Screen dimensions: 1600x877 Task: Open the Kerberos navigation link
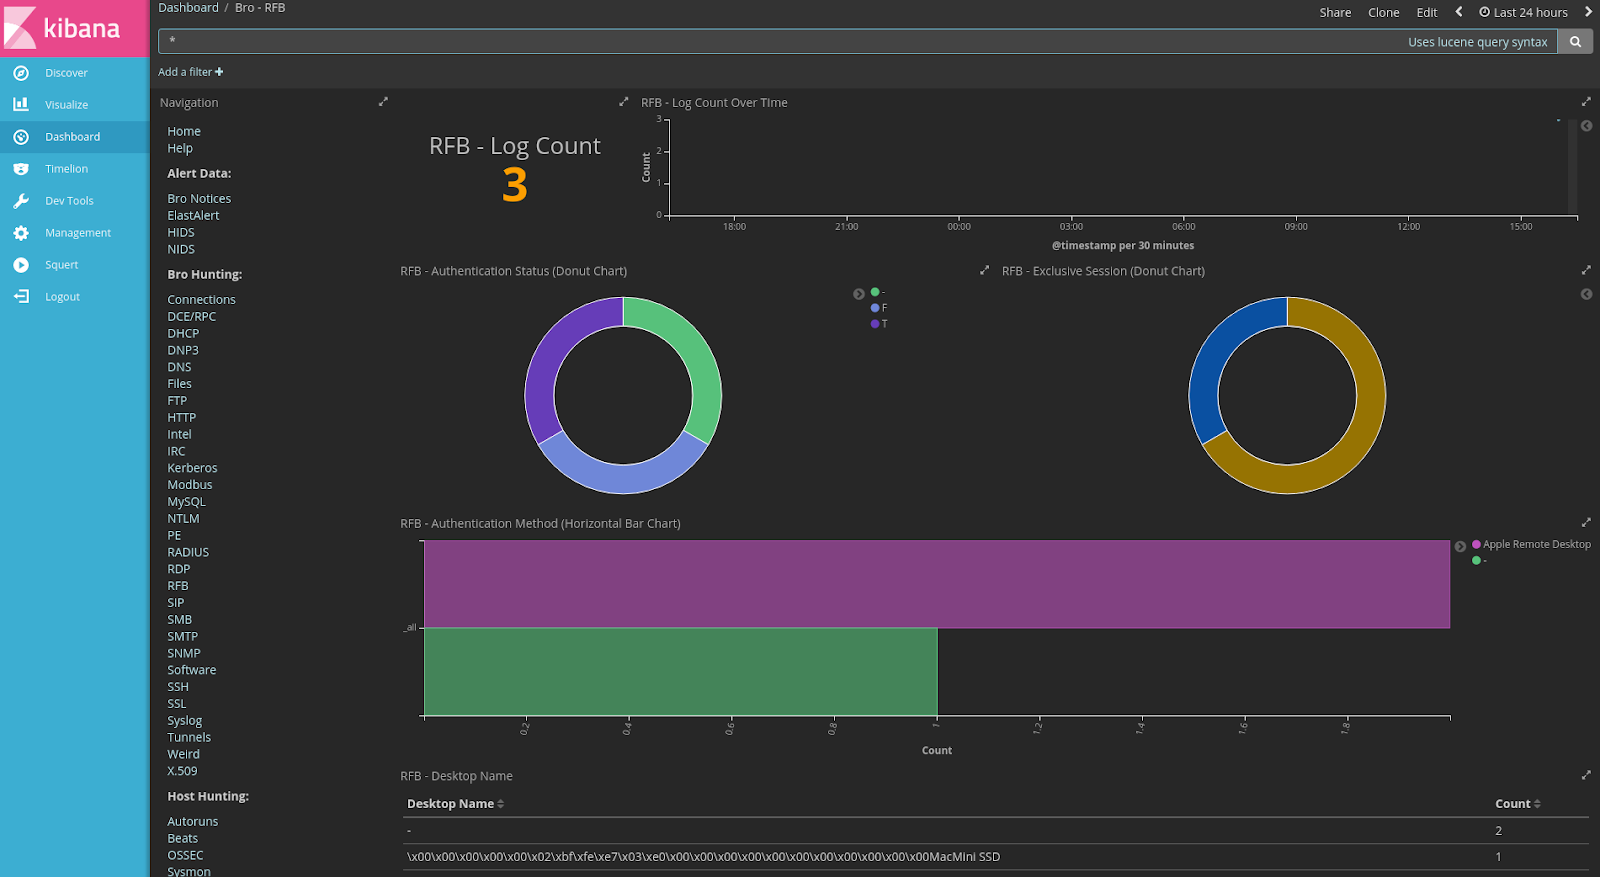point(192,468)
